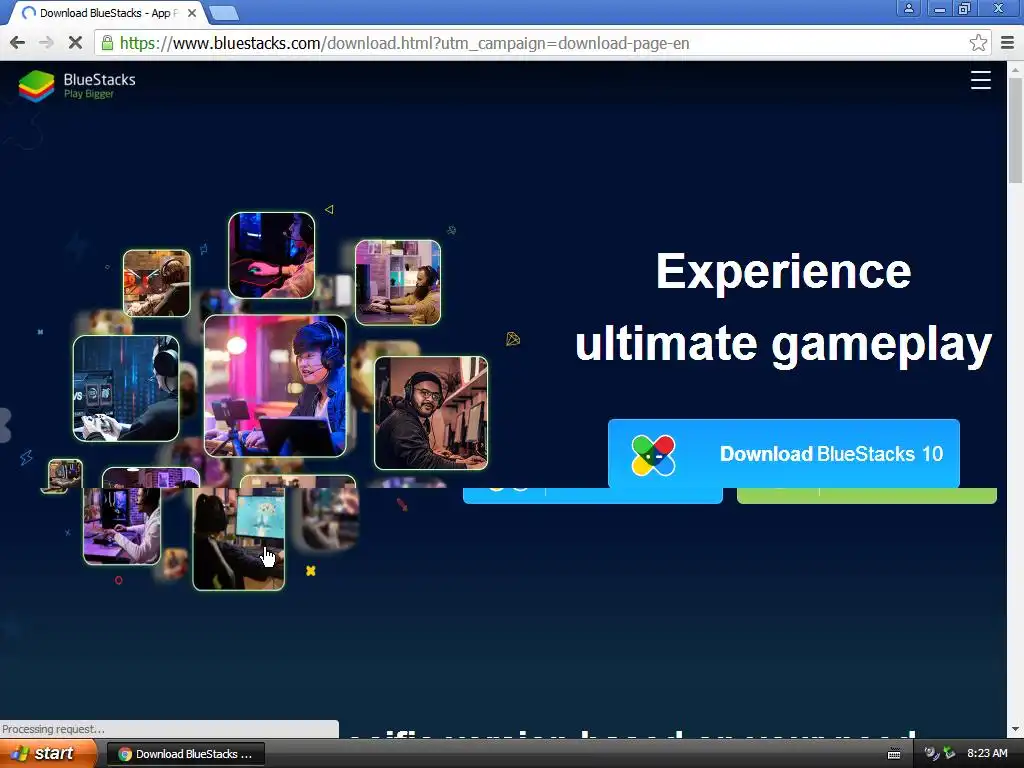Click the BlueStacks 10 icon on the download button
This screenshot has height=768, width=1024.
tap(653, 455)
